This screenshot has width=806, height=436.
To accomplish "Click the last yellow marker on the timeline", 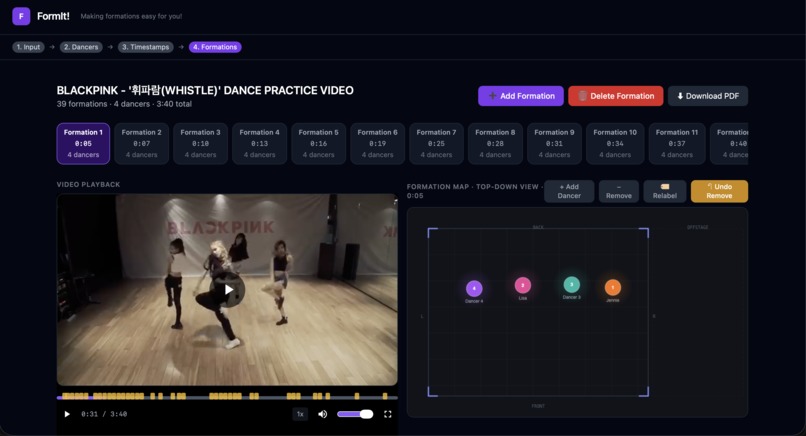I will pos(384,396).
